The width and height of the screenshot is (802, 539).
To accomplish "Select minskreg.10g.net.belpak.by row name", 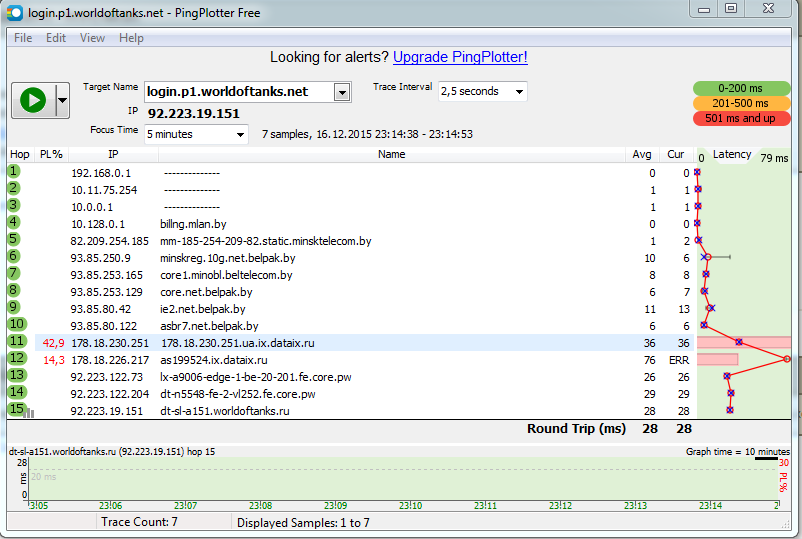I will tap(228, 258).
